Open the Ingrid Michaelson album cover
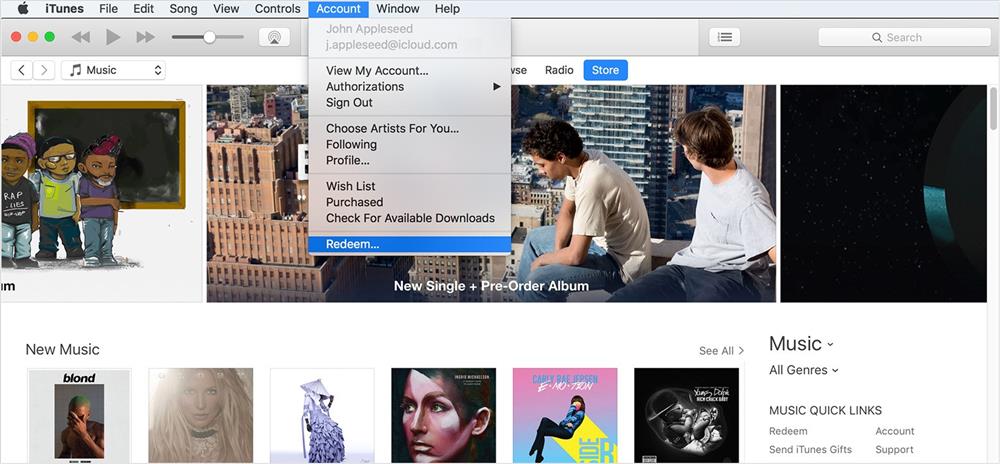This screenshot has height=464, width=1000. (443, 416)
